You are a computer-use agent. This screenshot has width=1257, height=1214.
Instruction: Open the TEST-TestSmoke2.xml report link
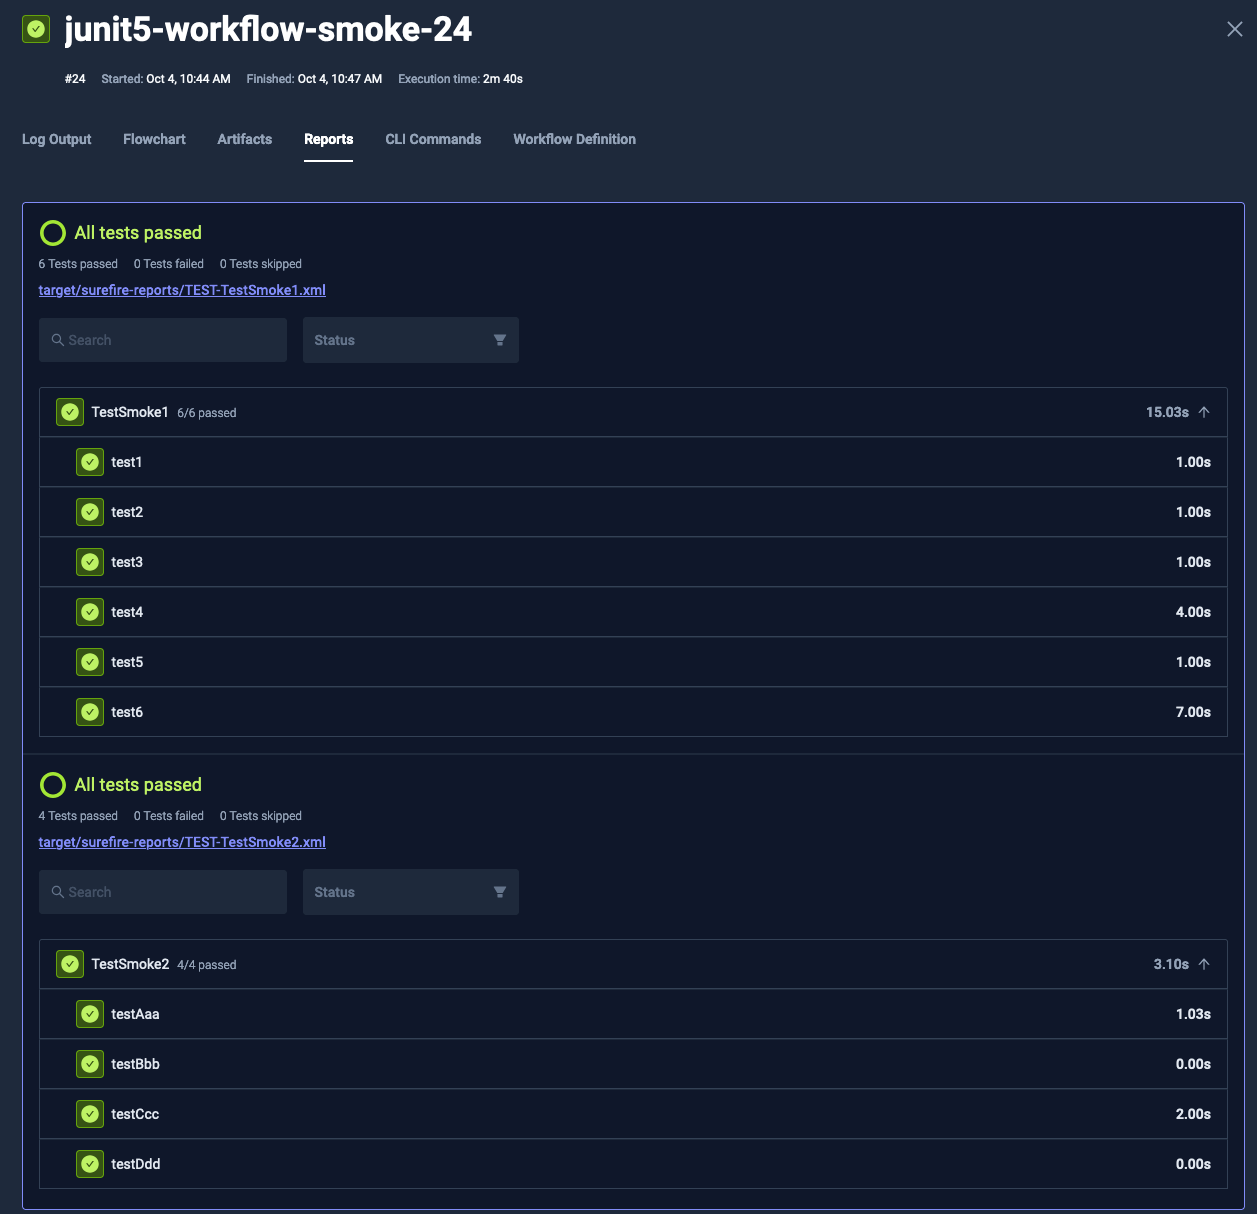click(x=182, y=841)
